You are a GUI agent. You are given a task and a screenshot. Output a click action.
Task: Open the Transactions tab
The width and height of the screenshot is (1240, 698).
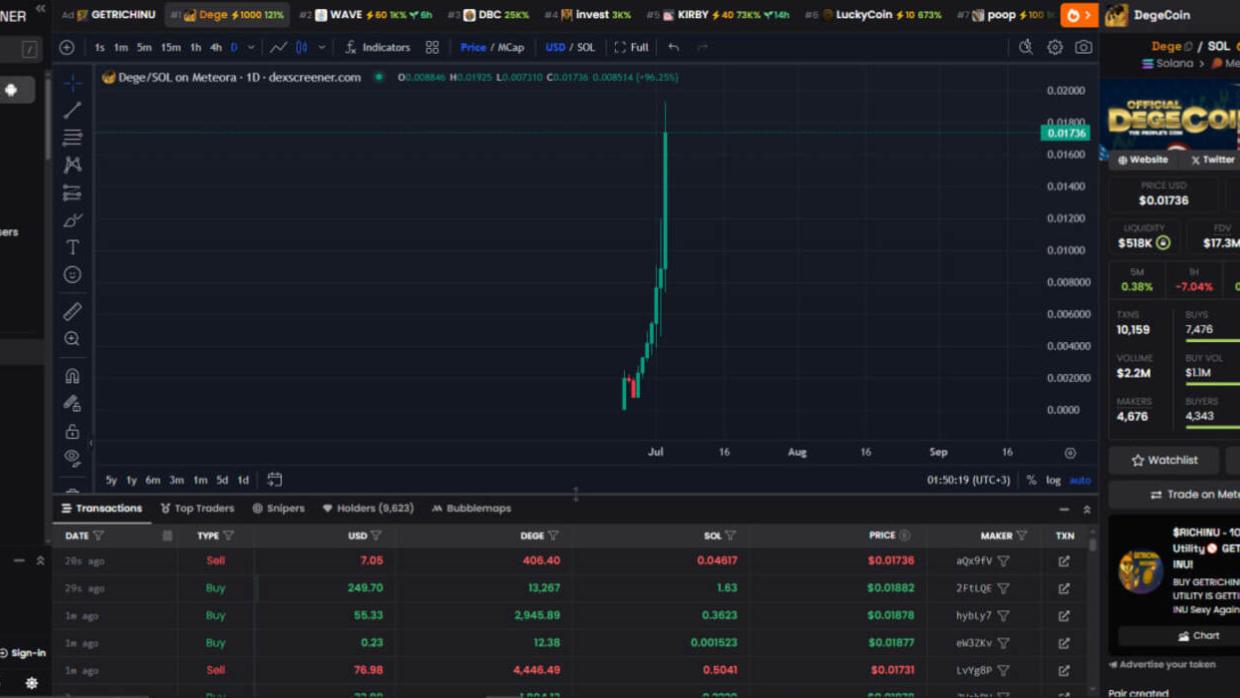(x=102, y=508)
